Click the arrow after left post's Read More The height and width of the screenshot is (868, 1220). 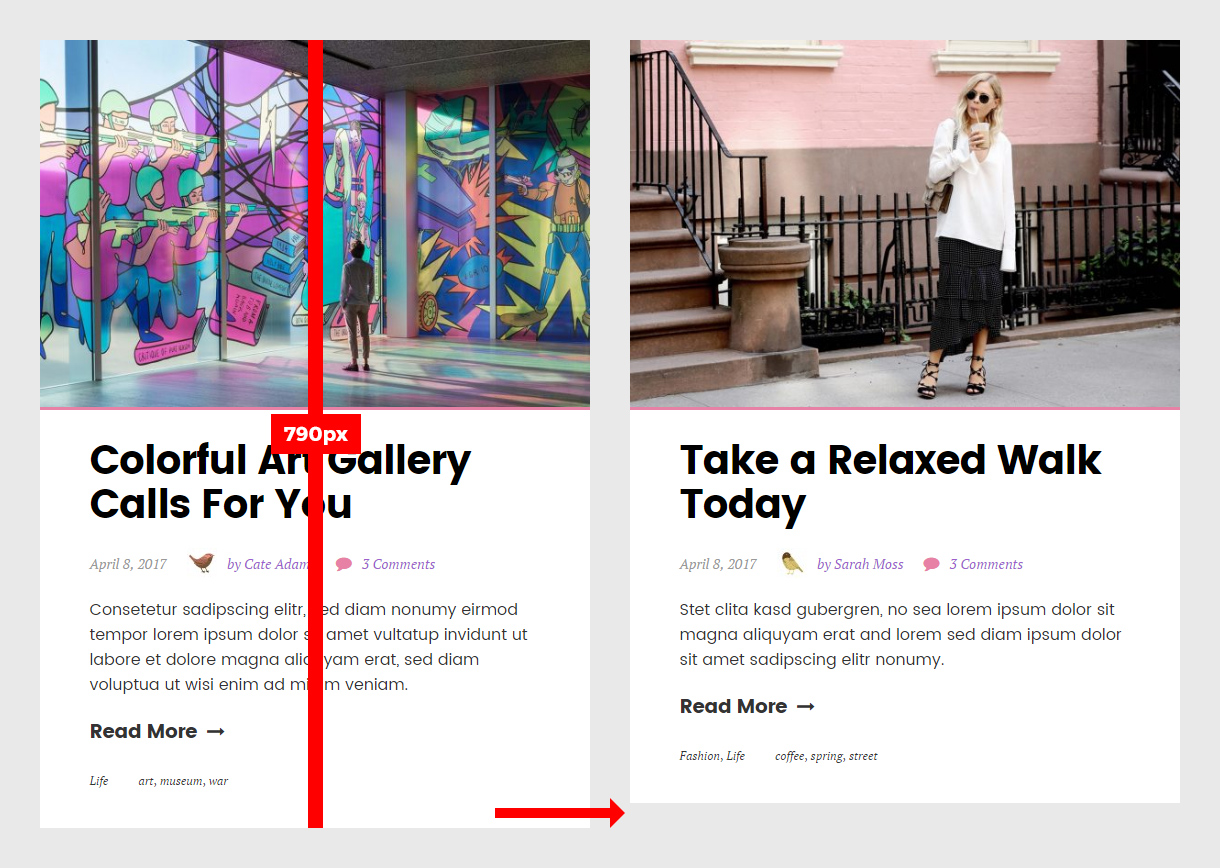pos(215,732)
